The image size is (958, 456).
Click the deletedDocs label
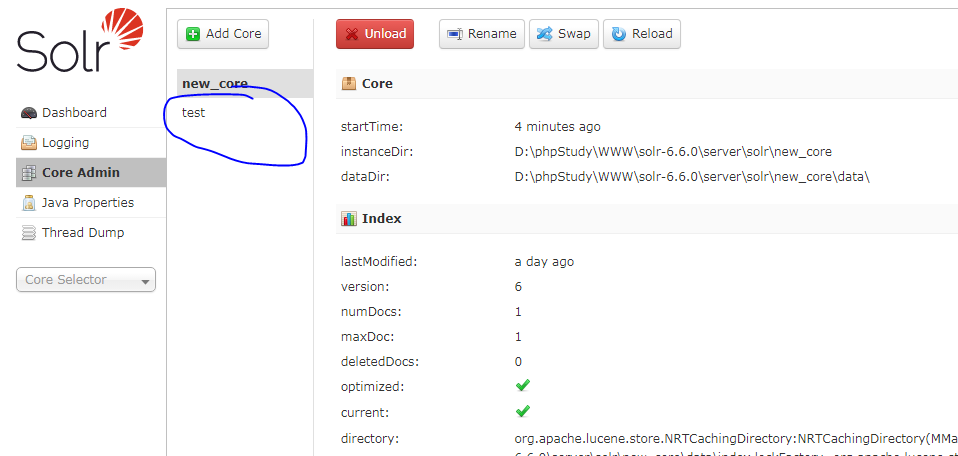click(x=380, y=362)
